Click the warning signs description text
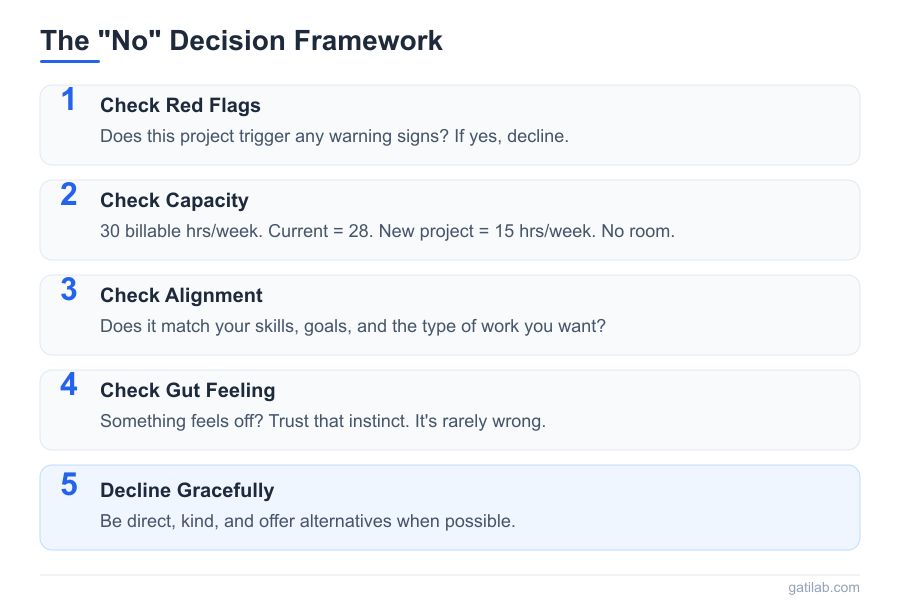Image resolution: width=900 pixels, height=600 pixels. click(x=334, y=136)
